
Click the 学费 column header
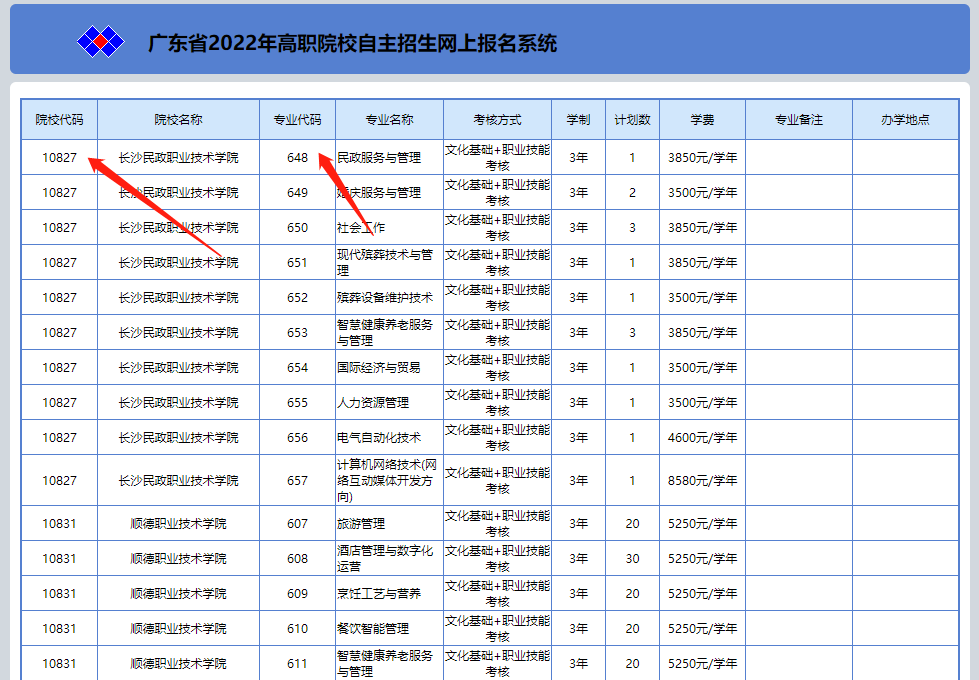click(x=702, y=119)
